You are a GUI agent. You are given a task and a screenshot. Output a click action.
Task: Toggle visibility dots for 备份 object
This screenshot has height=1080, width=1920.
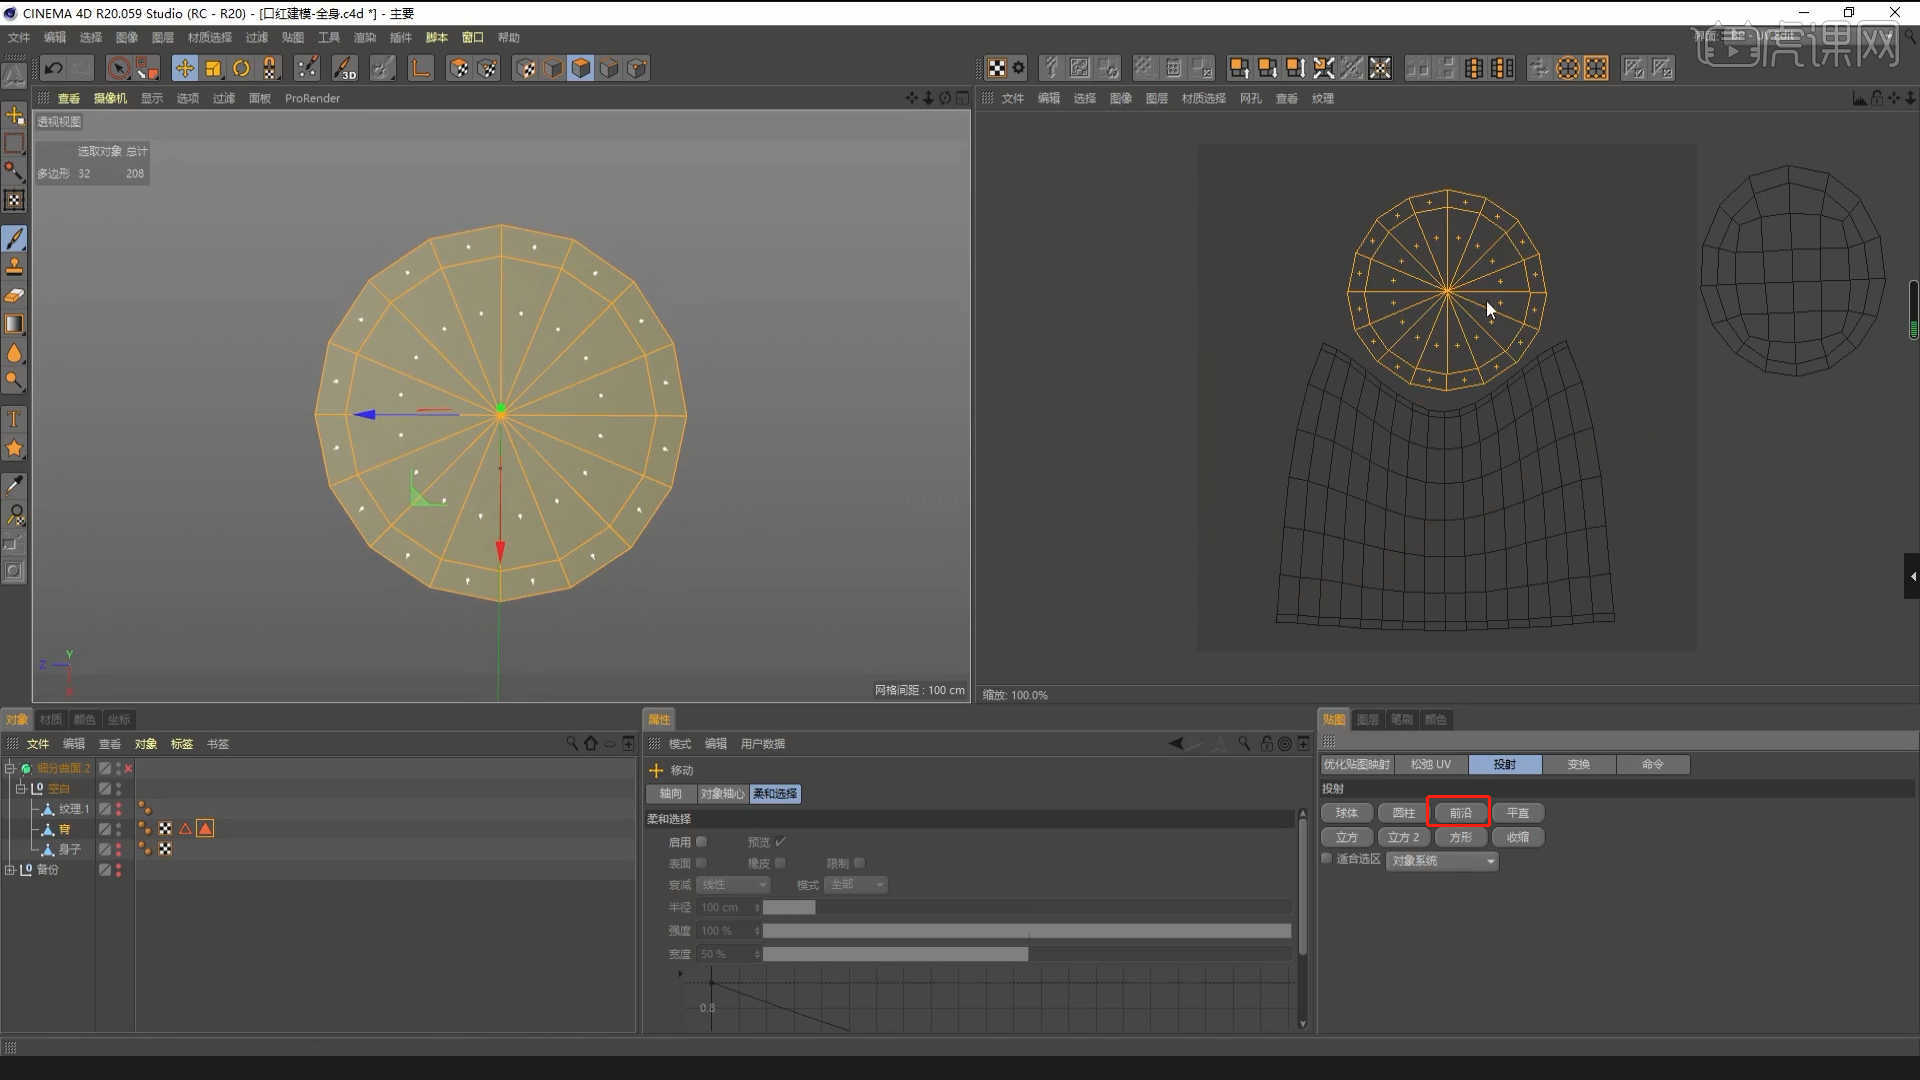118,870
